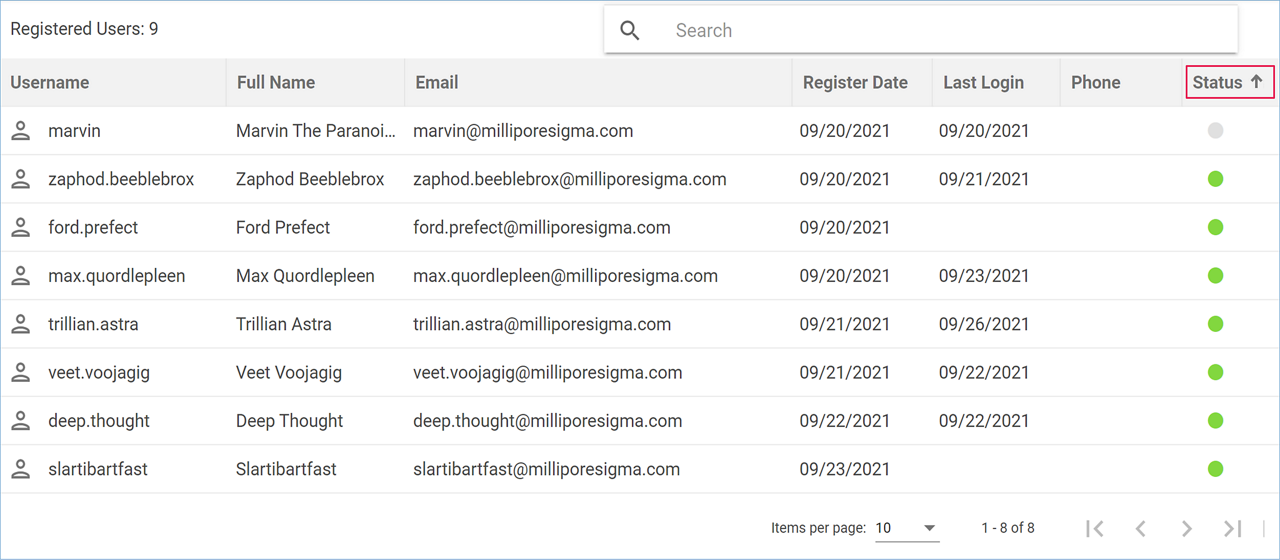Screen dimensions: 1280x560
Task: Click veet.voojagig's green status indicator
Action: tap(1215, 372)
